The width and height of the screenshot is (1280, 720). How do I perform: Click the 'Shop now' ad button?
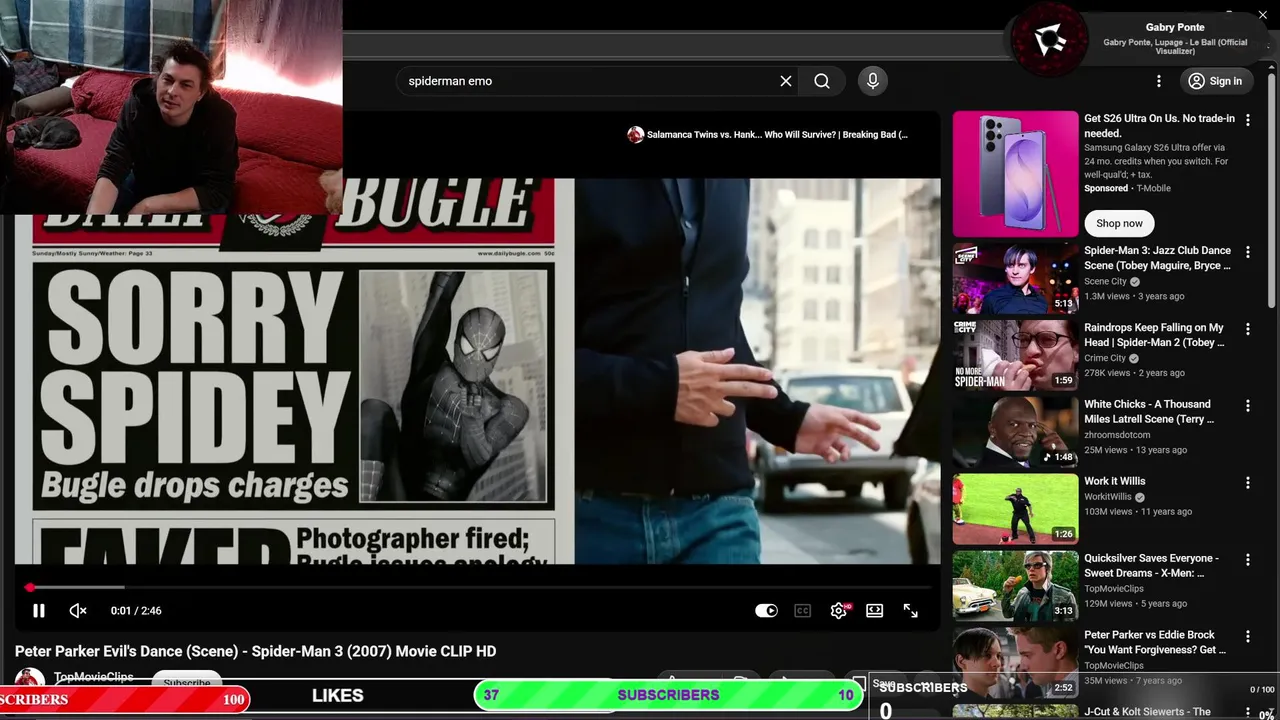click(x=1119, y=223)
